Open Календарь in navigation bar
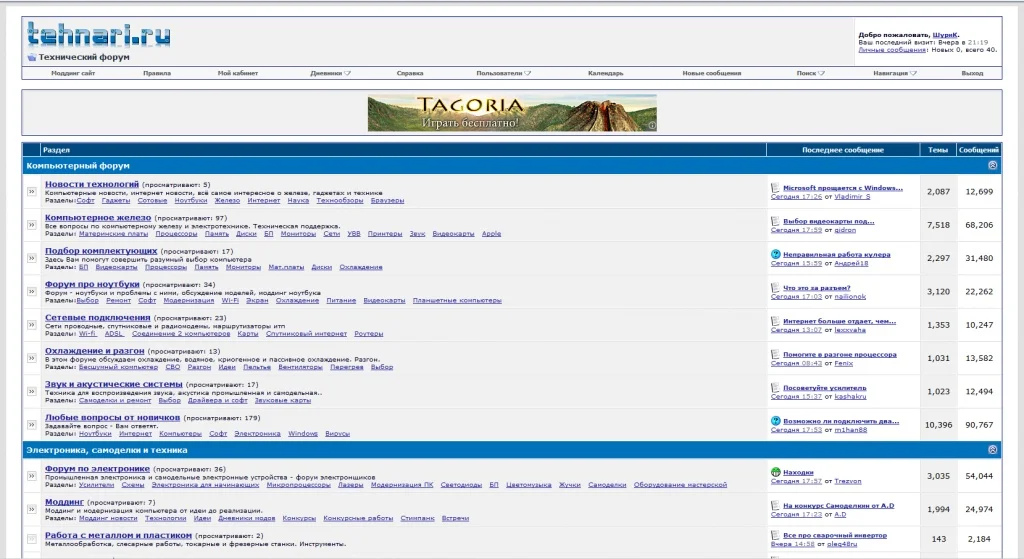1024x559 pixels. pyautogui.click(x=605, y=73)
